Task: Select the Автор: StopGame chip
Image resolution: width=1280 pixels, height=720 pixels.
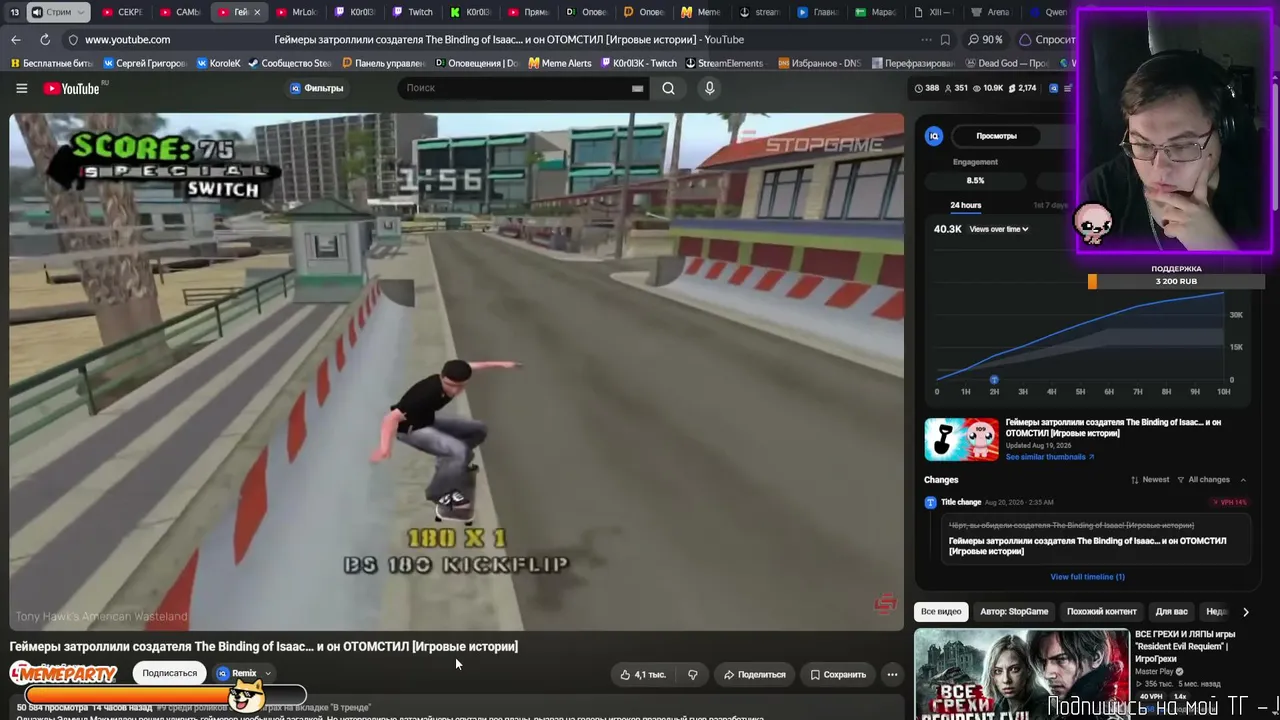Action: (1014, 612)
